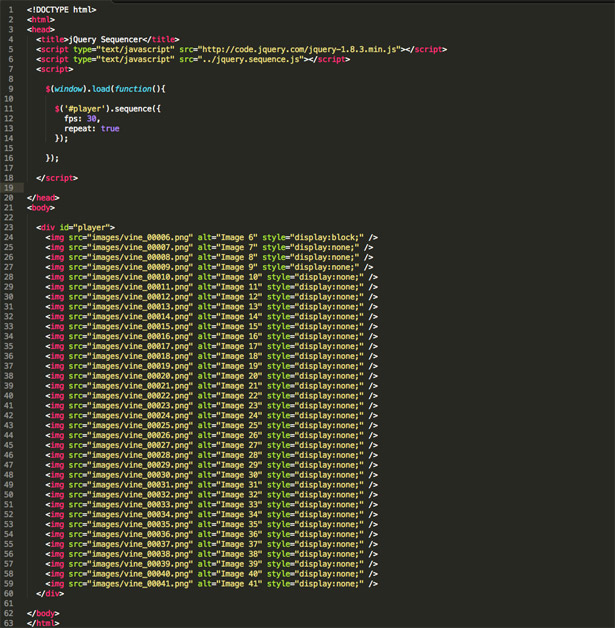Screen dimensions: 615x628
Task: Click line number 1 in the gutter
Action: tap(11, 10)
